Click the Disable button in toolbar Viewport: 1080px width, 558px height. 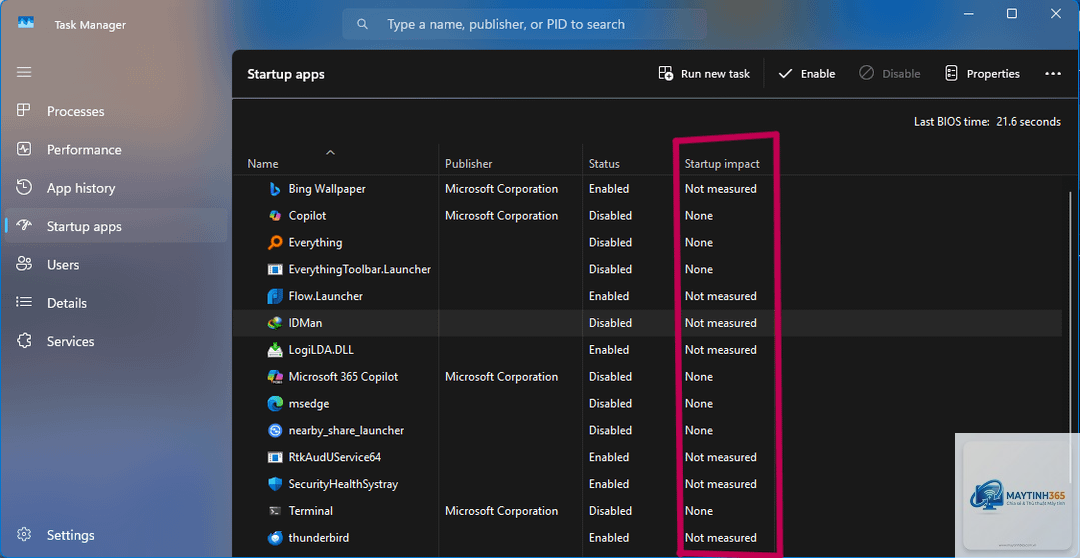[x=889, y=74]
